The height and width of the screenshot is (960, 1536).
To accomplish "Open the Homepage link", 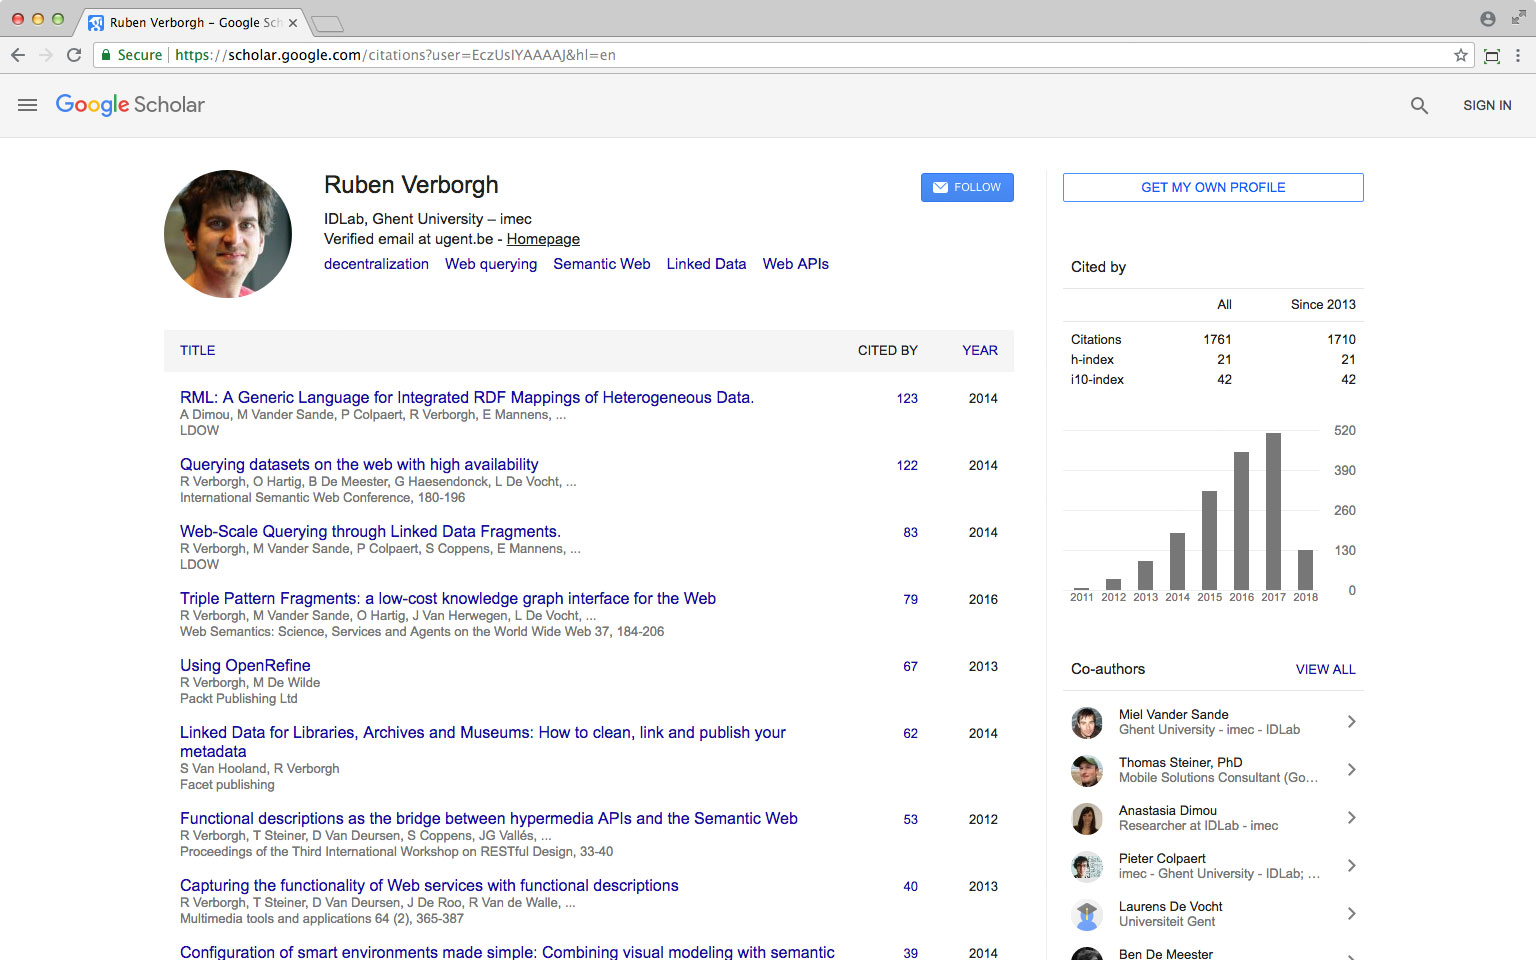I will tap(543, 239).
